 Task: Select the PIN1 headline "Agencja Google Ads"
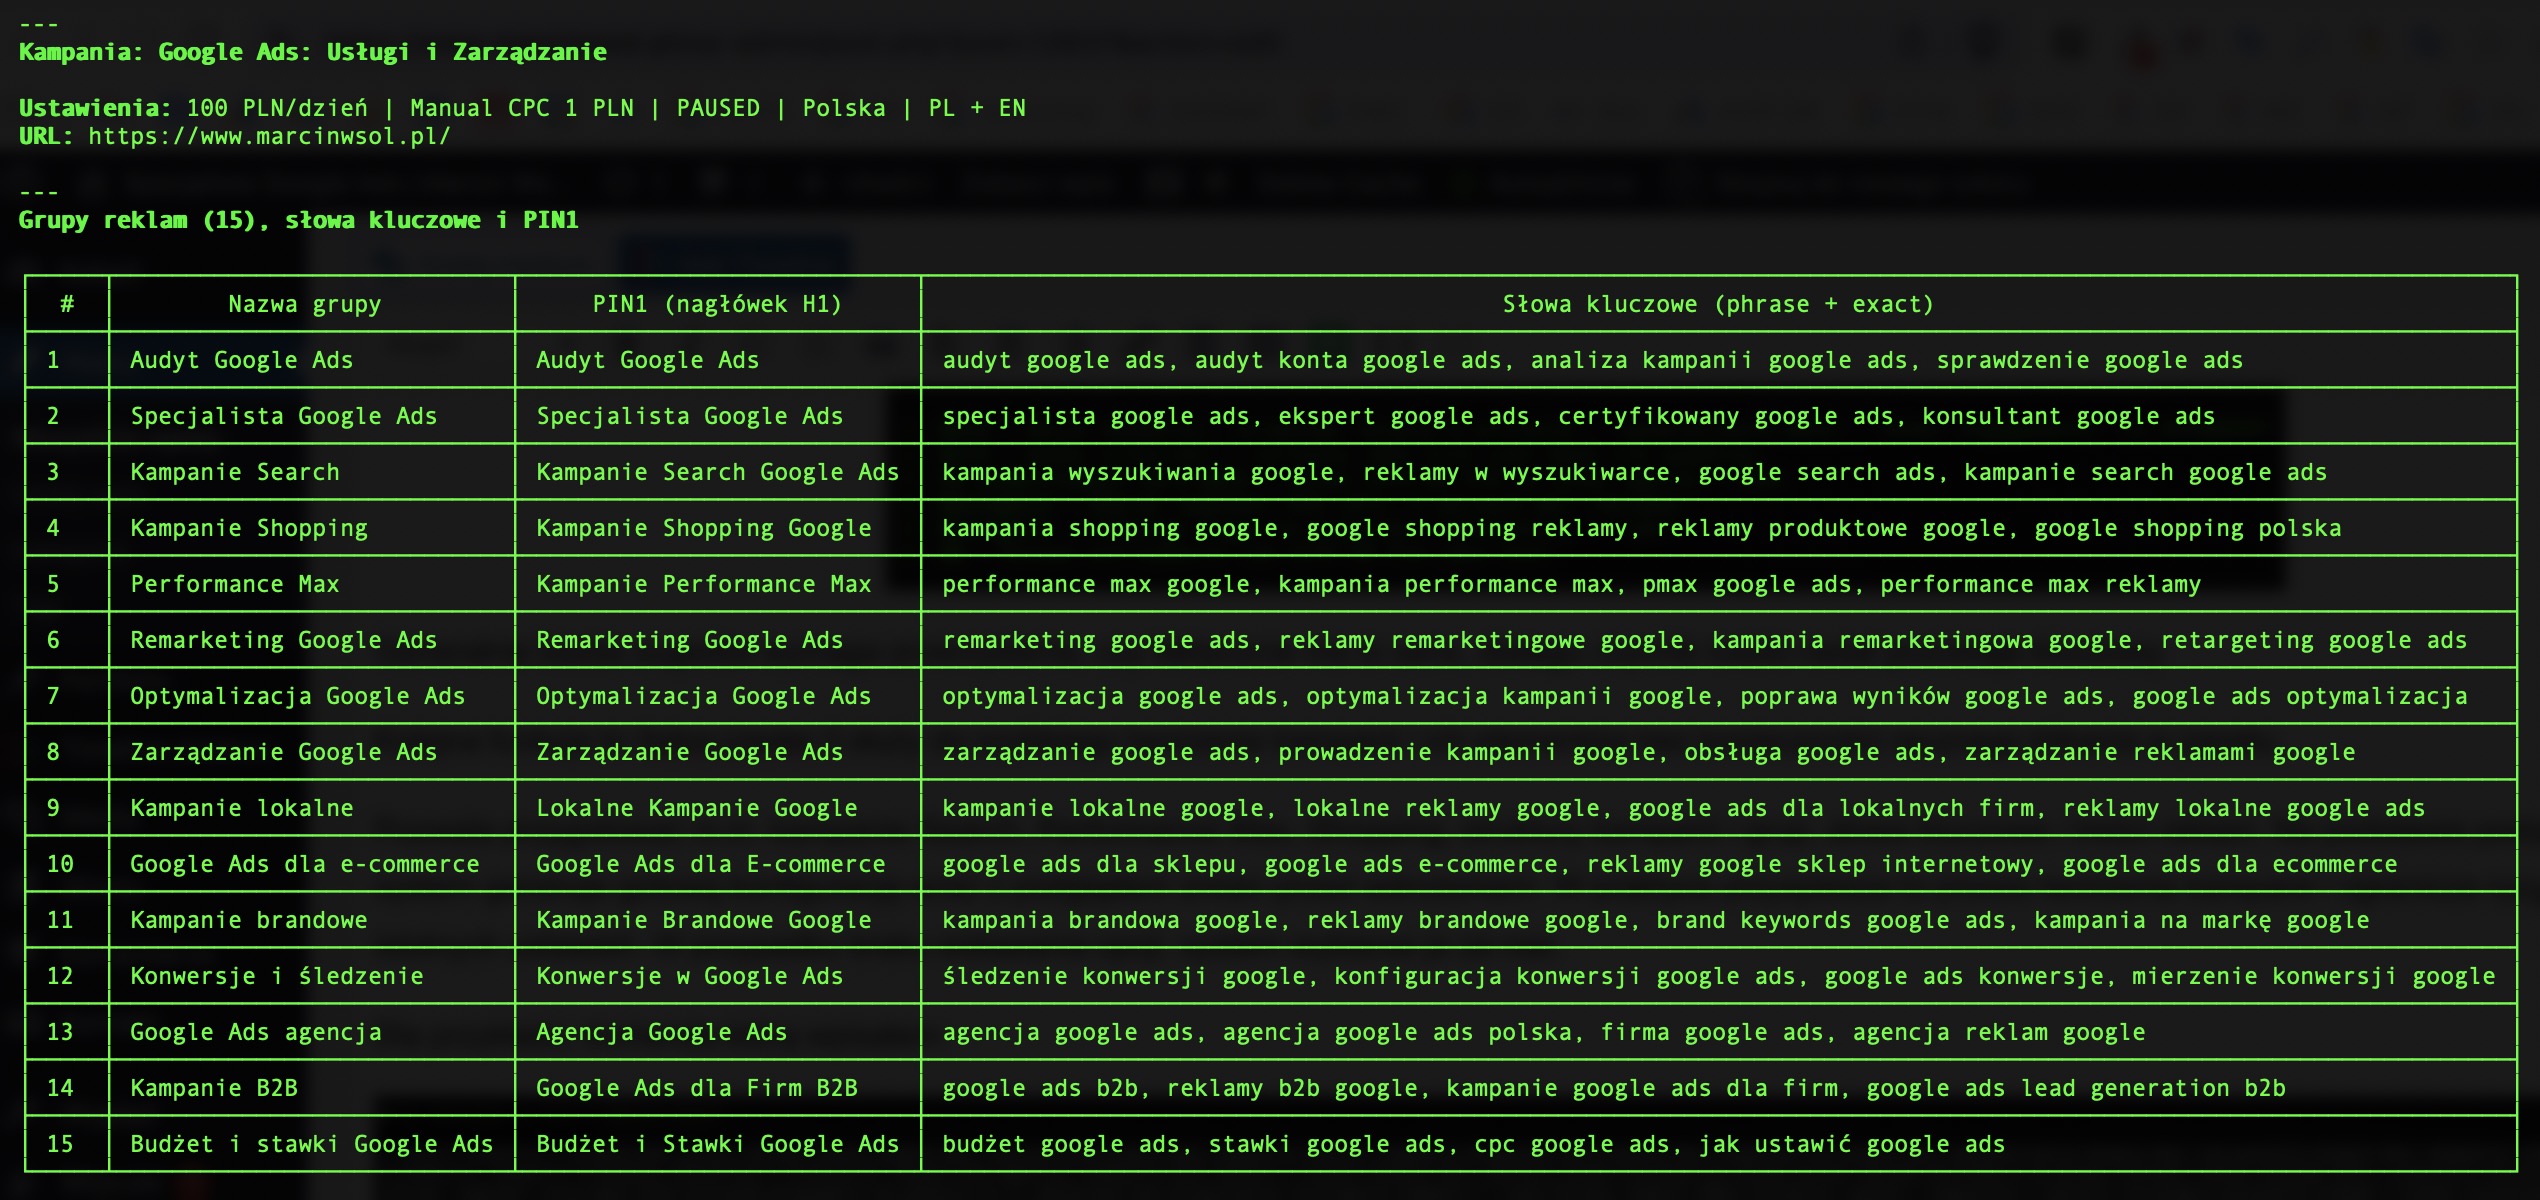tap(662, 1032)
